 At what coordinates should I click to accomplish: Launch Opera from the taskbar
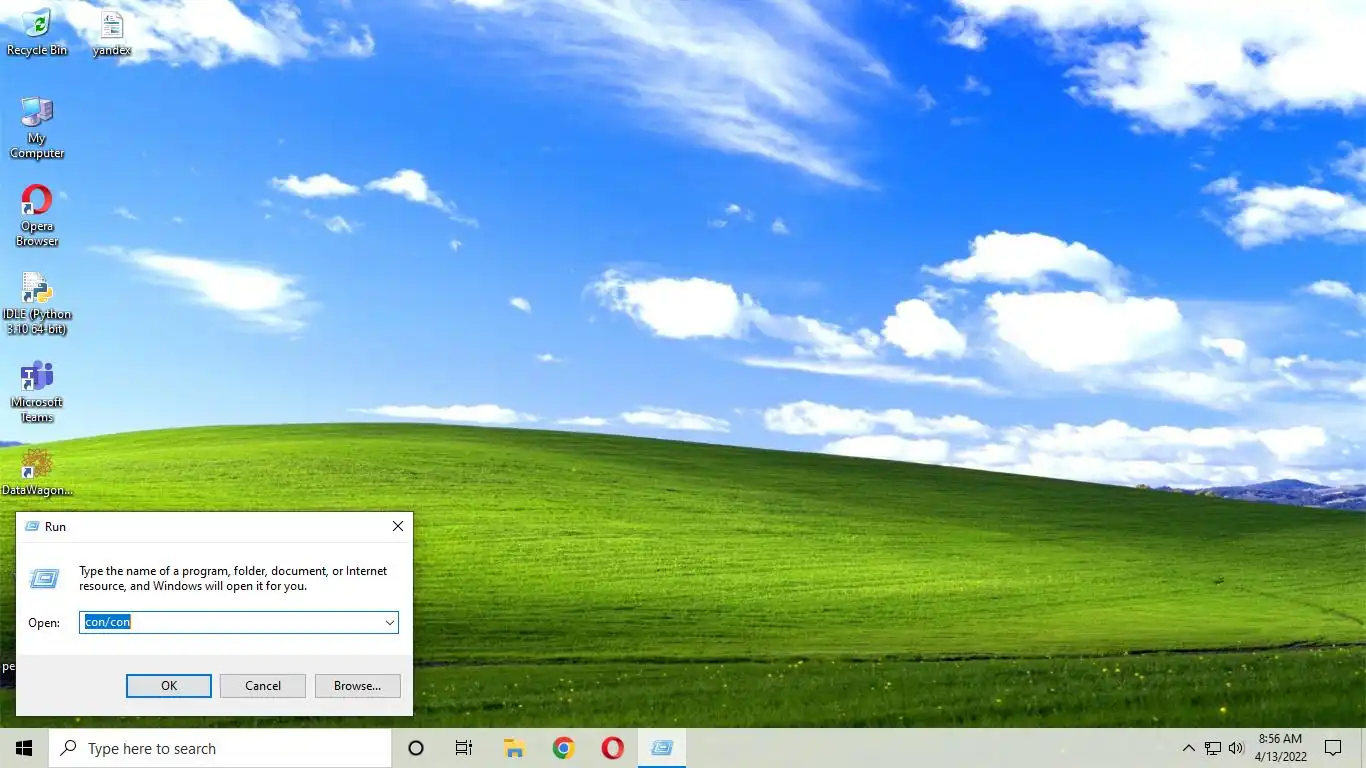pyautogui.click(x=613, y=748)
